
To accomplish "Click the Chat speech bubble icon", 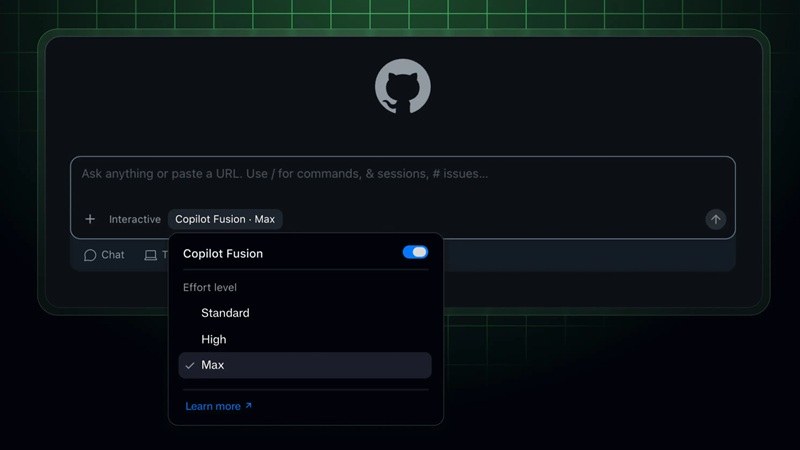I will click(90, 255).
